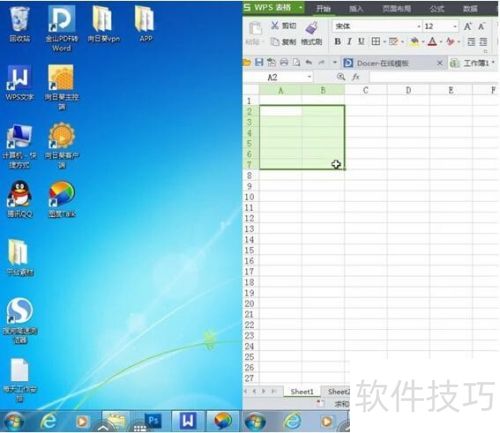The image size is (500, 433).
Task: Select column D header
Action: tap(408, 90)
